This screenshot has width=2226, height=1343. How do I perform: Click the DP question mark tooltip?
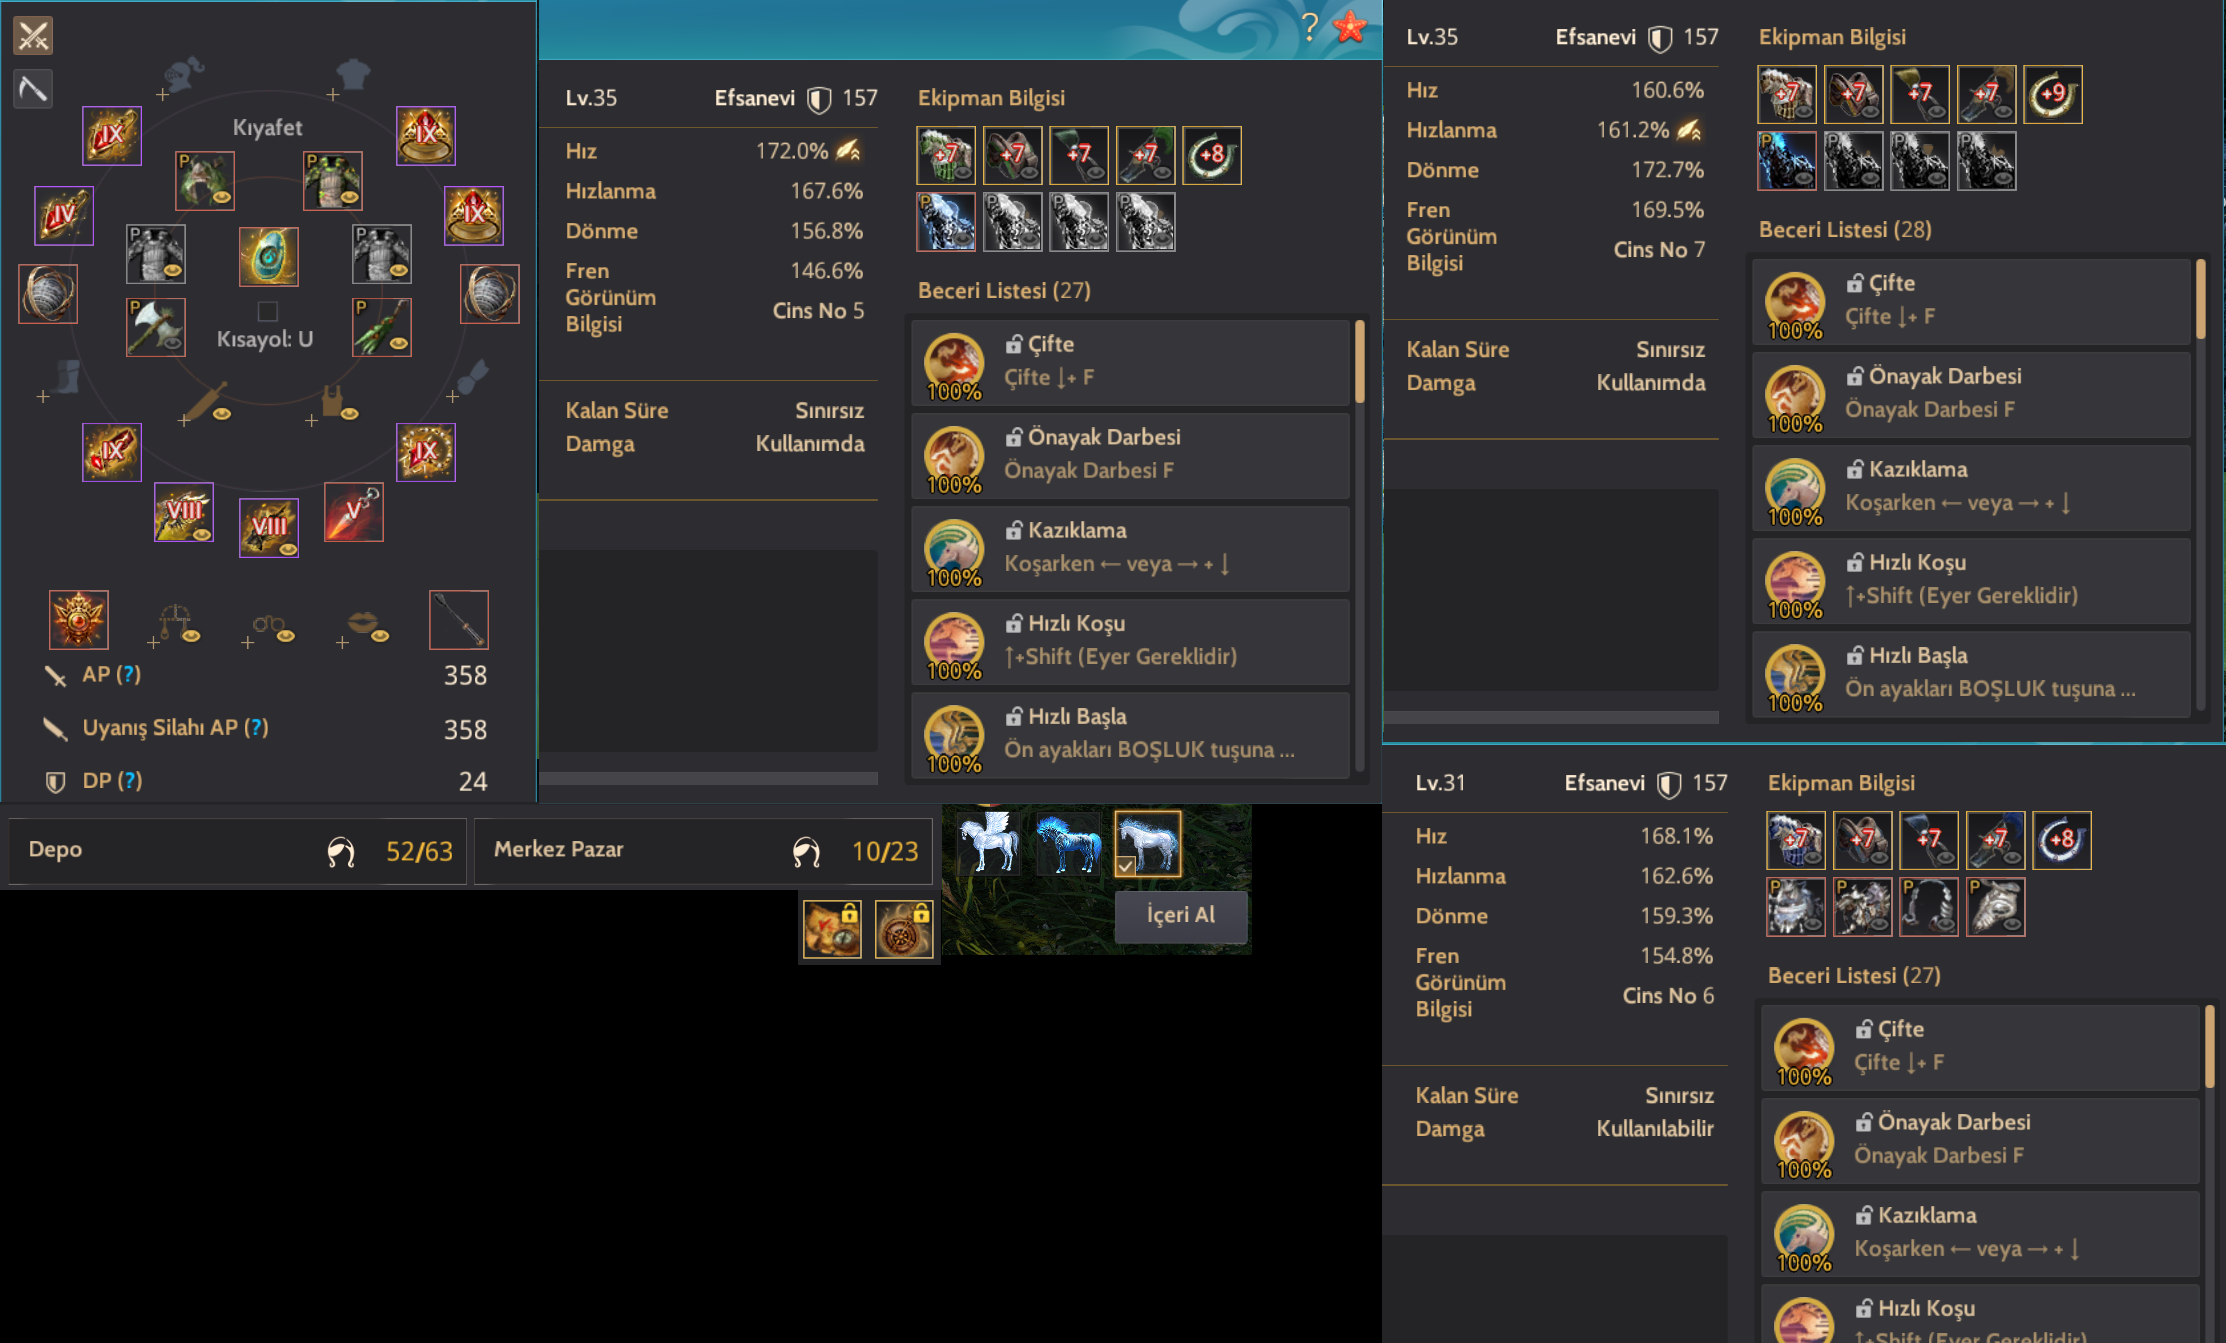point(130,780)
